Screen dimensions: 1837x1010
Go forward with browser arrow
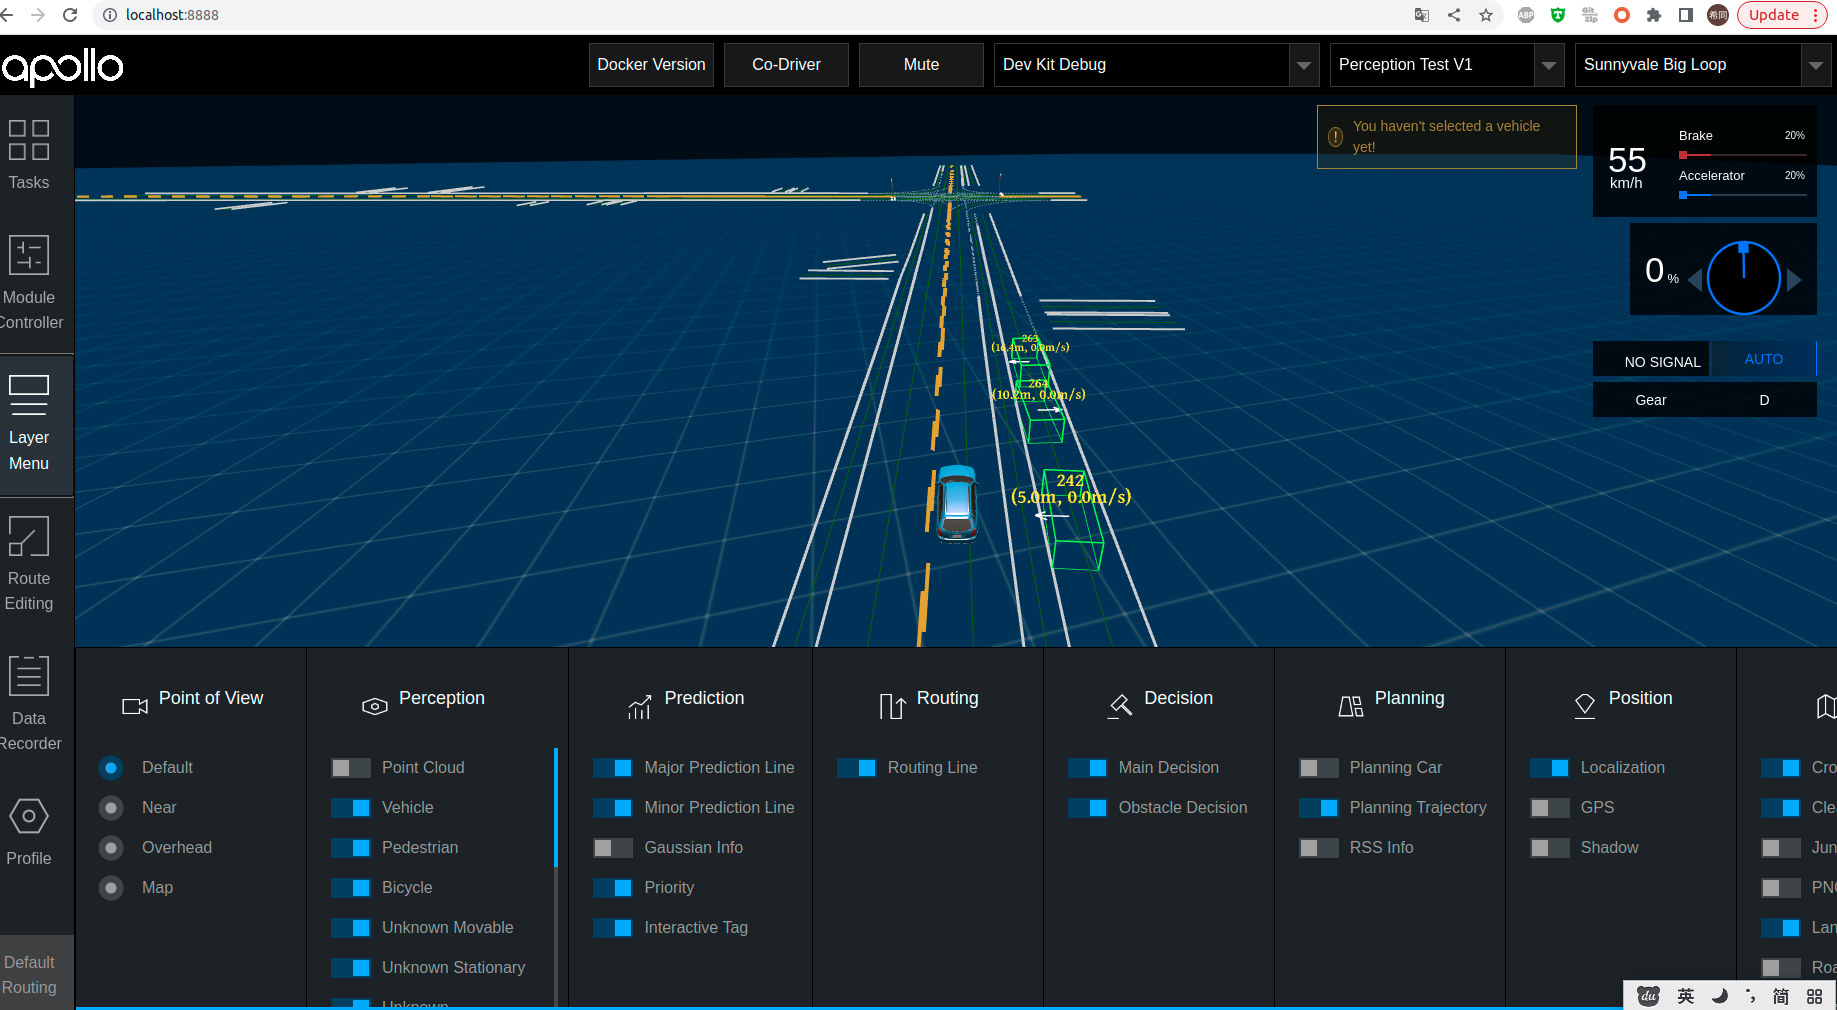[x=38, y=15]
